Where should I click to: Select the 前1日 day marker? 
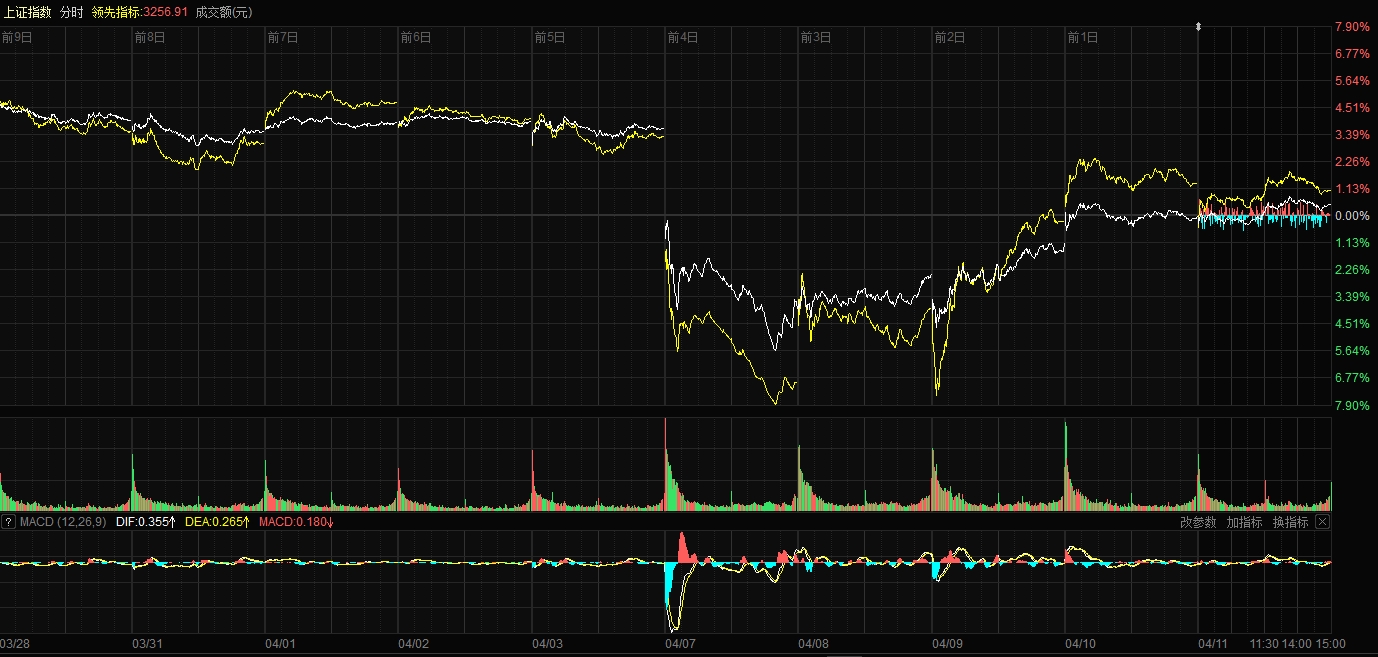1082,37
